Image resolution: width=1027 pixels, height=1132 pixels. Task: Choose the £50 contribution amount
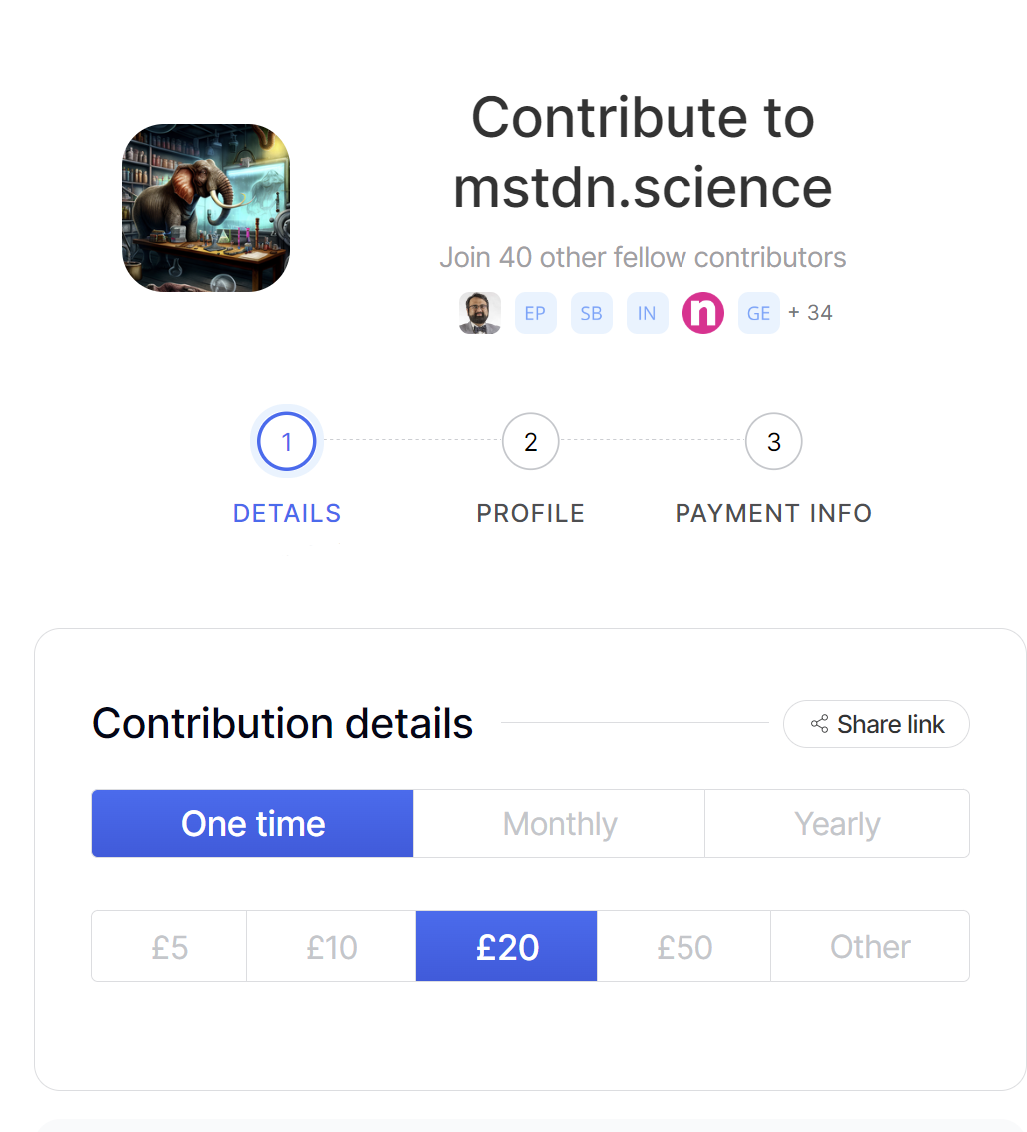pyautogui.click(x=684, y=946)
